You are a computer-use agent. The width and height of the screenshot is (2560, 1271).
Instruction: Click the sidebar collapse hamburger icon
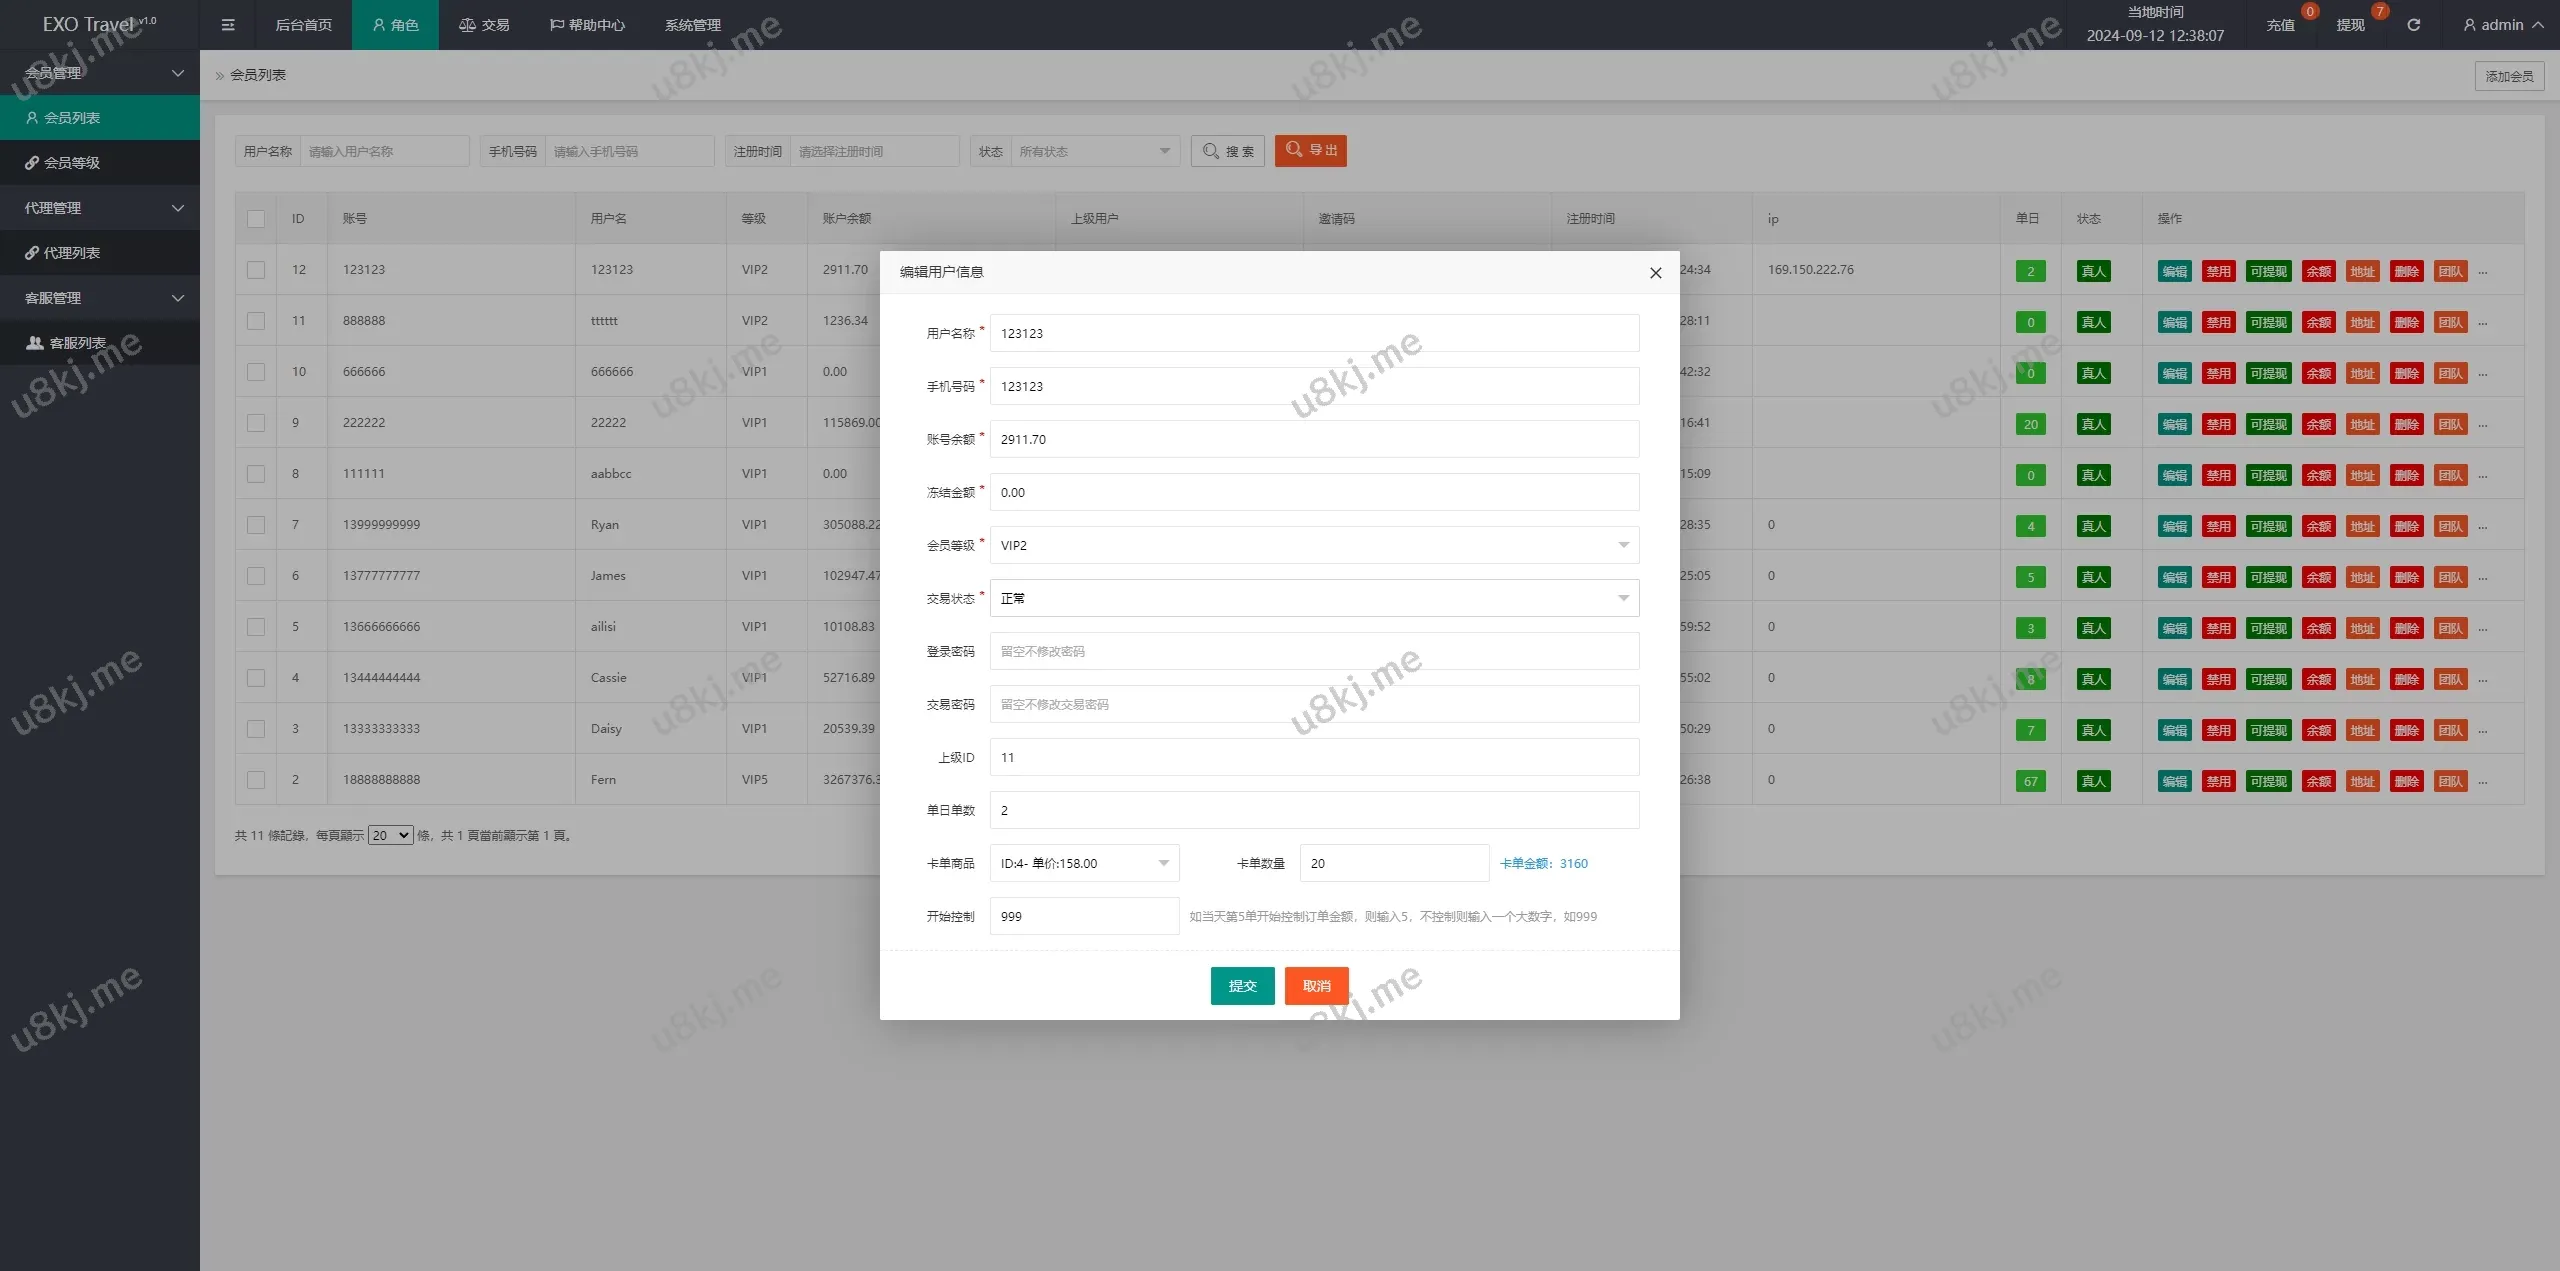point(228,25)
